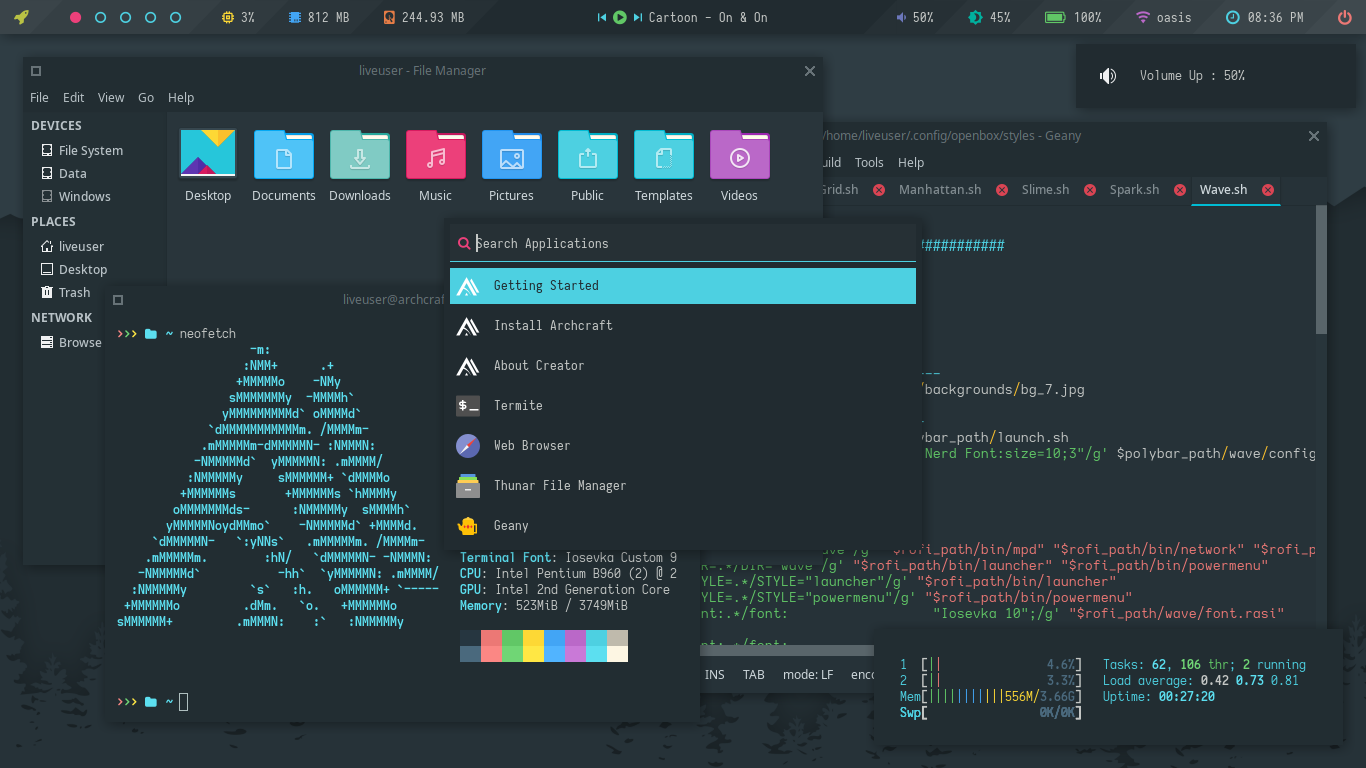Switch to Manhattan.sh tab in Geany
The width and height of the screenshot is (1366, 768).
pos(940,190)
